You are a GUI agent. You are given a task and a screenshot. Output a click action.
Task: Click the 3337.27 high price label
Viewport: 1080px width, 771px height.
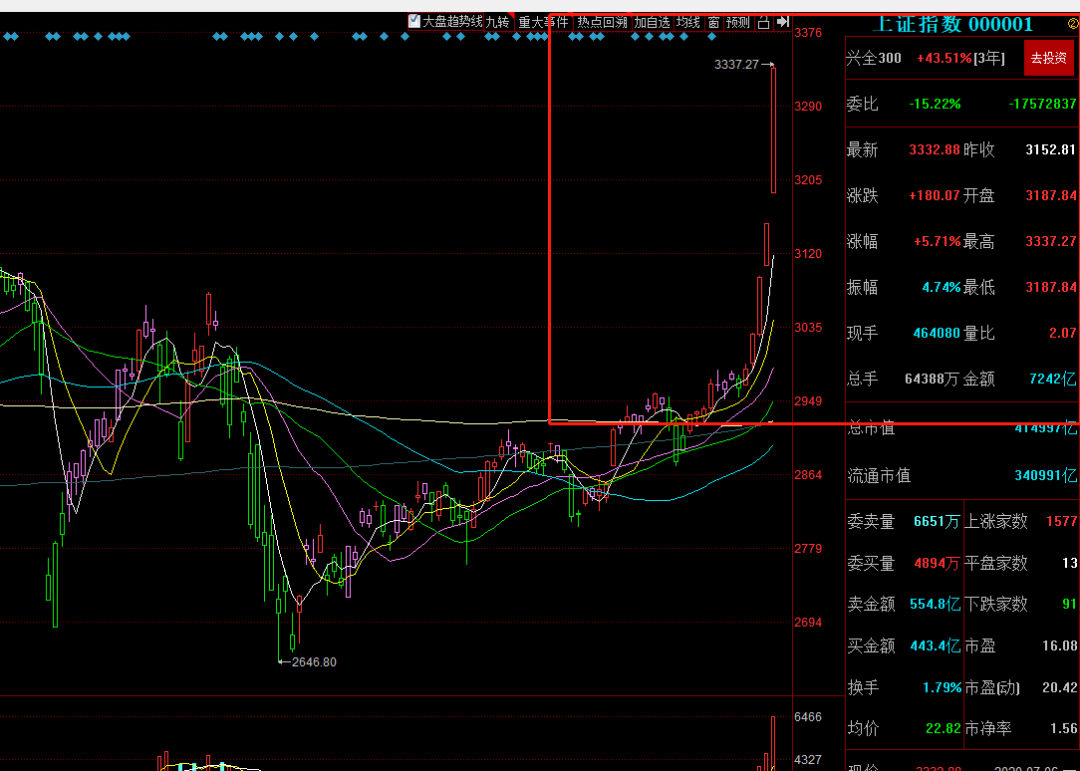(x=736, y=65)
